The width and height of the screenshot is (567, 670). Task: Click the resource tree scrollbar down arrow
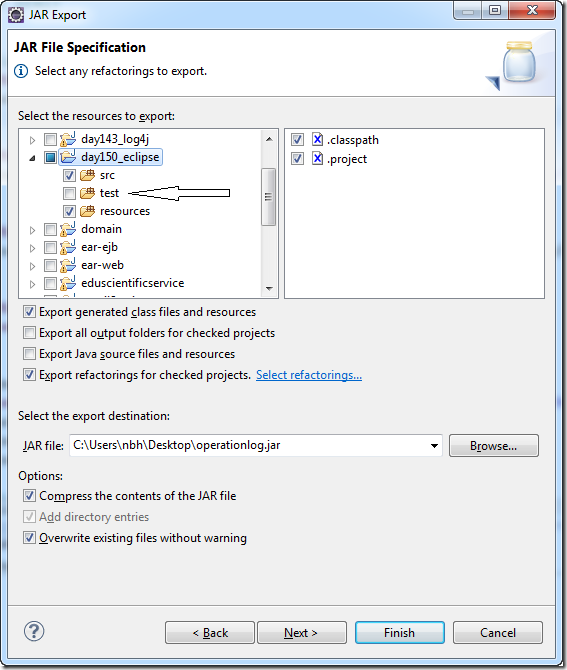tap(269, 288)
